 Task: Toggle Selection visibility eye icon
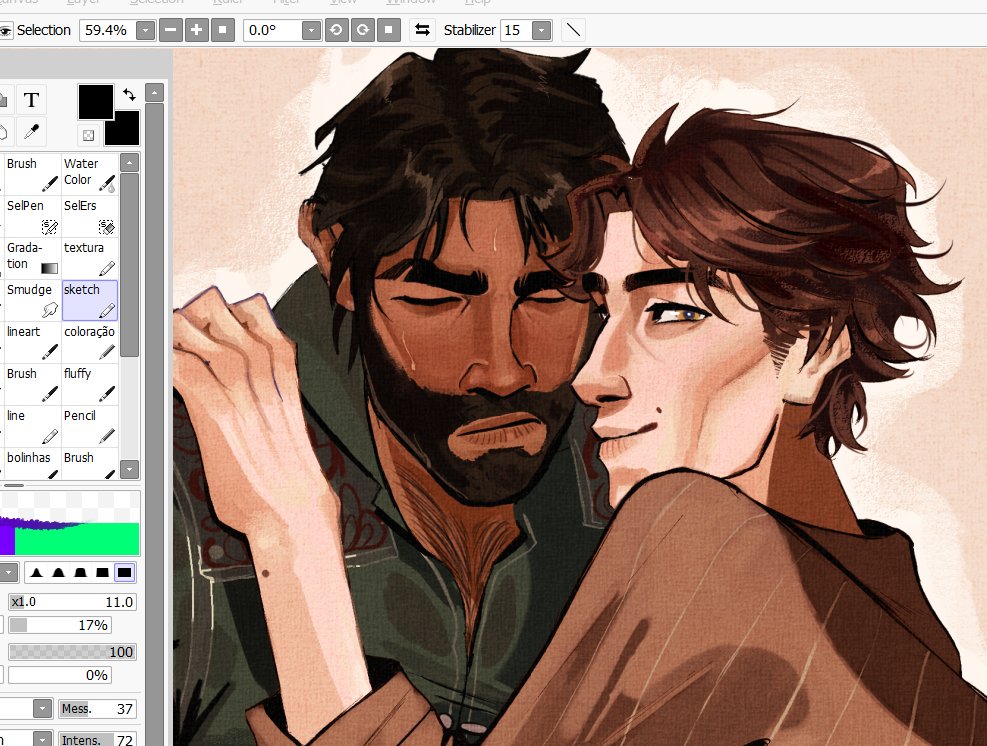(6, 30)
